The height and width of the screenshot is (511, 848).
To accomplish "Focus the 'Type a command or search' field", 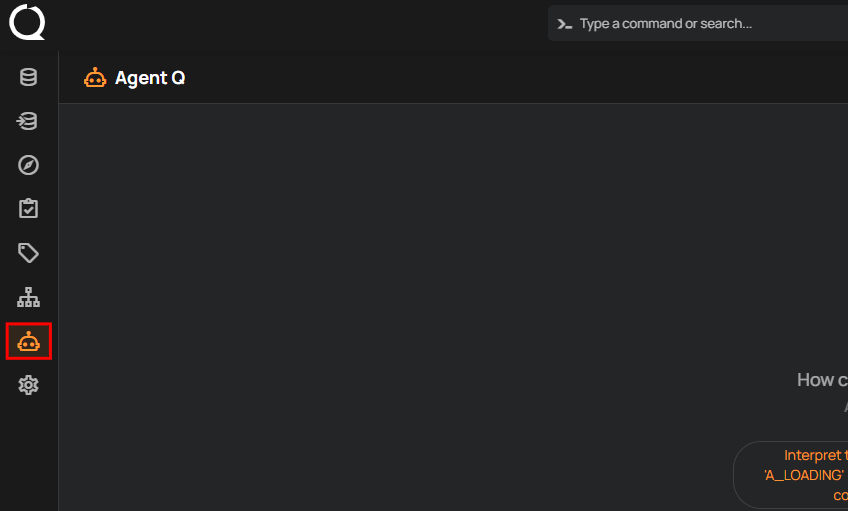I will click(x=700, y=23).
